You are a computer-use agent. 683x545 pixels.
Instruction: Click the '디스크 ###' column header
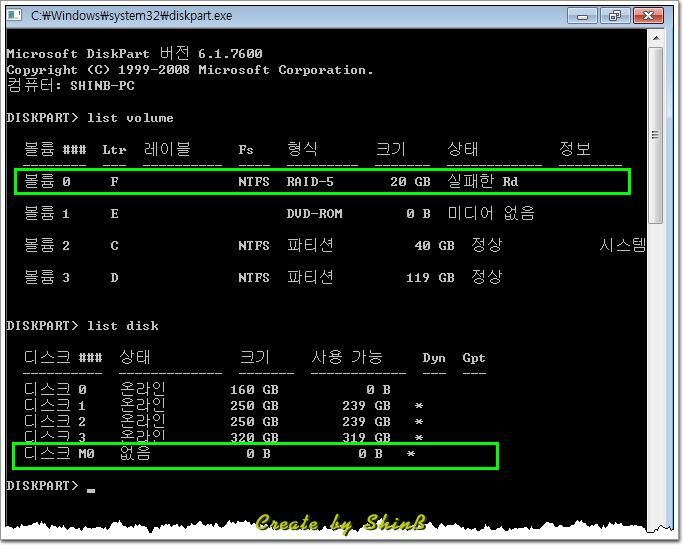tap(63, 357)
